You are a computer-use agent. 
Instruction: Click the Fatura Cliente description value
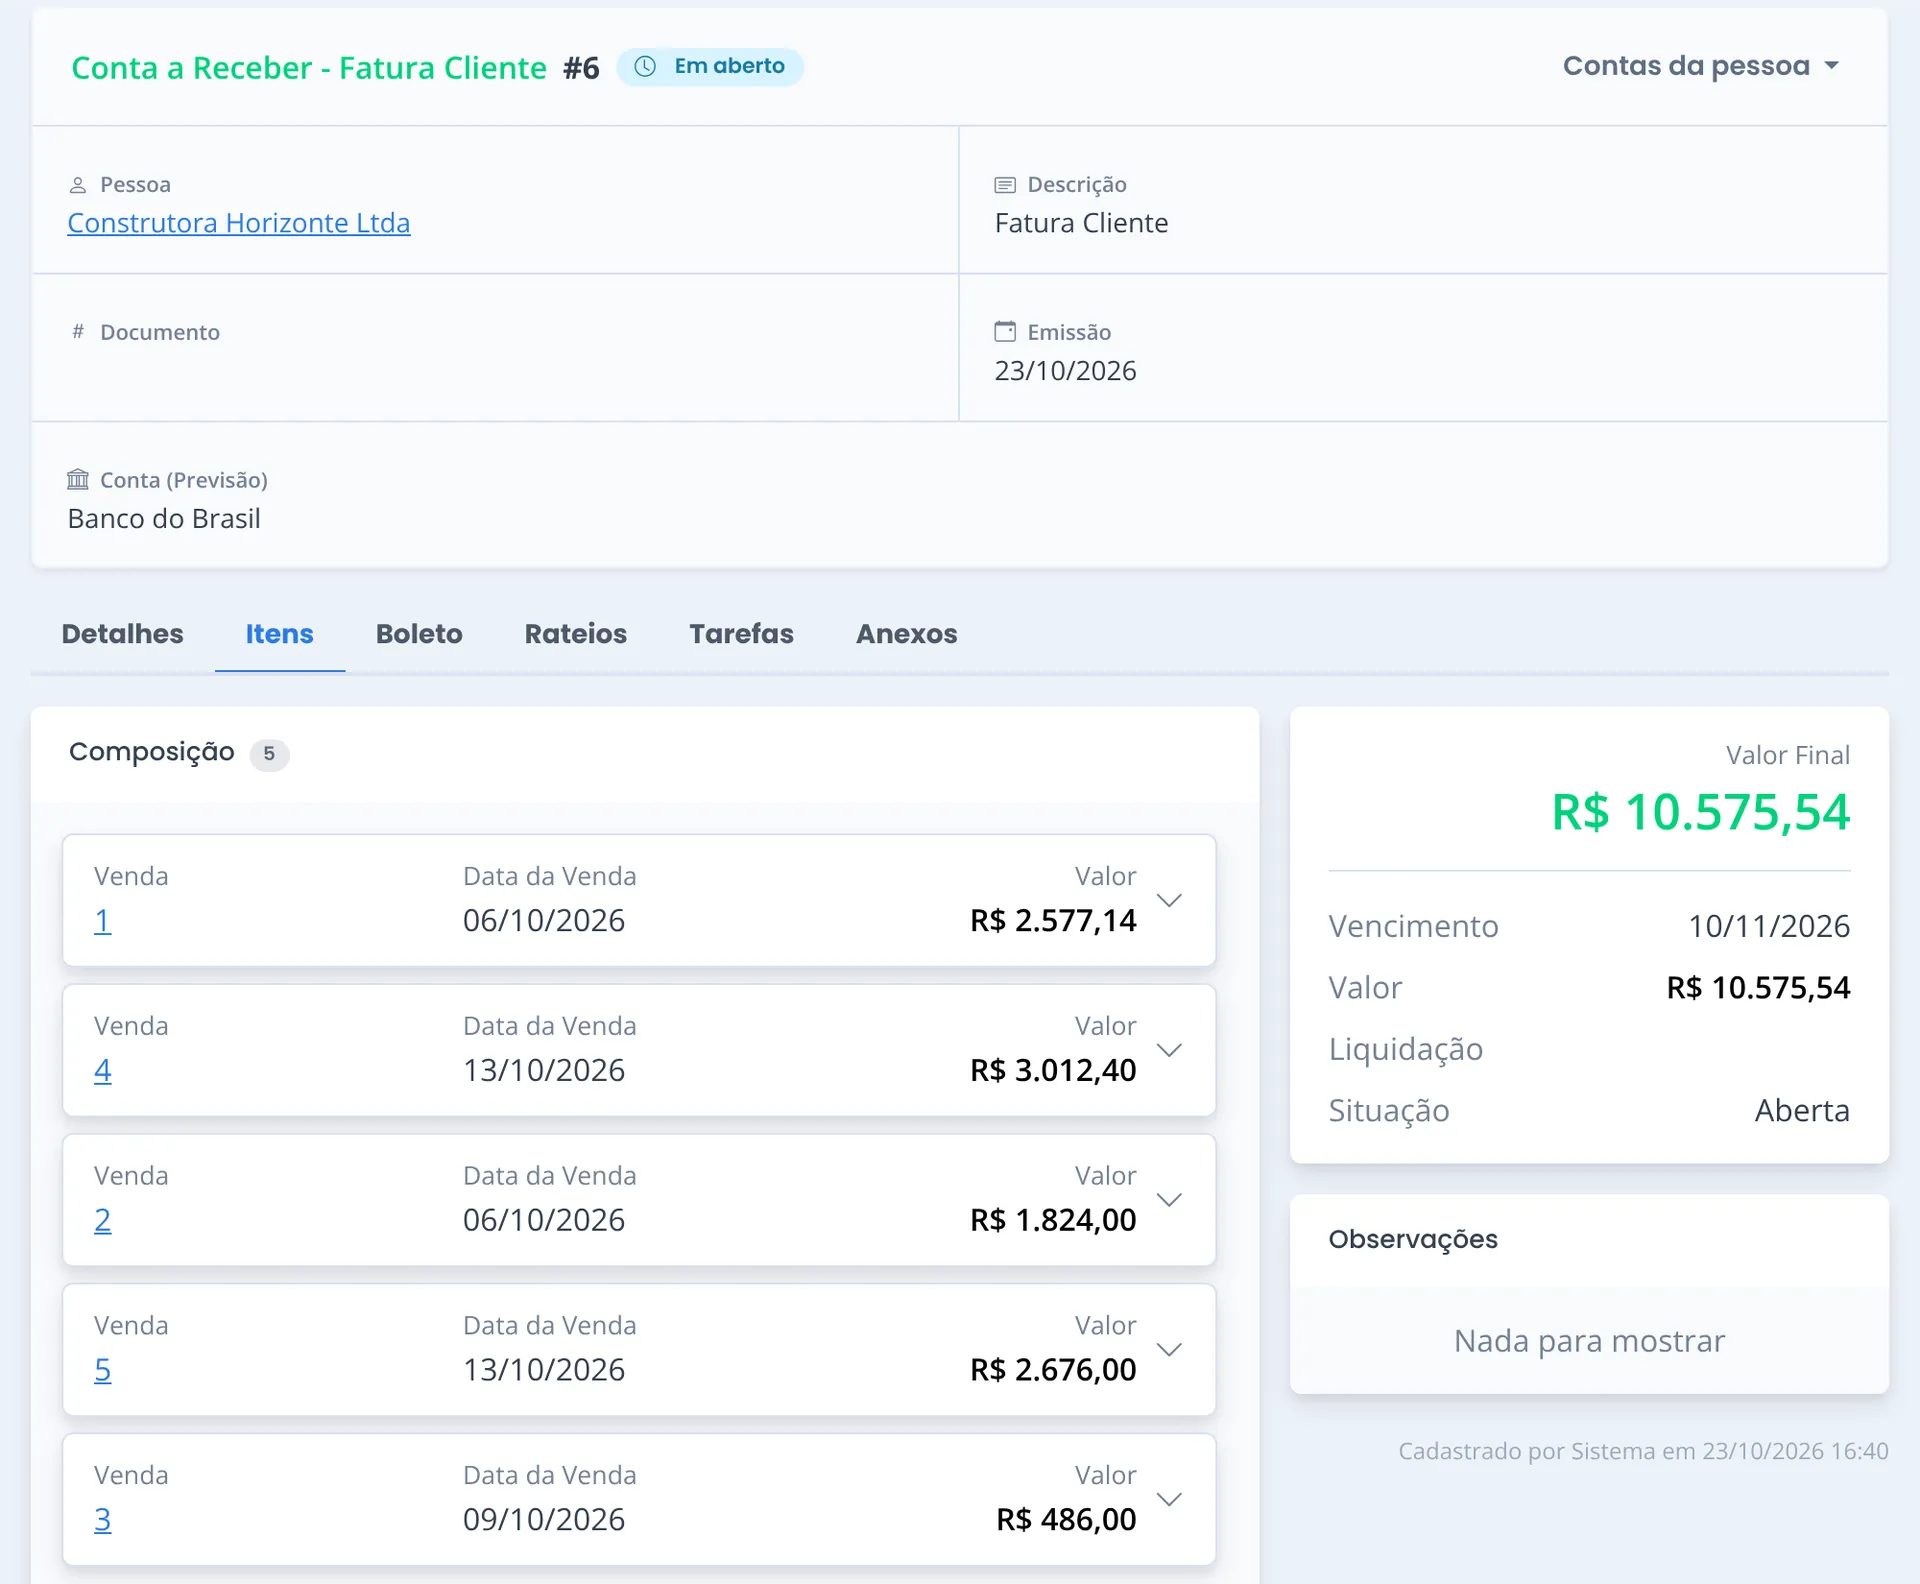(1081, 223)
